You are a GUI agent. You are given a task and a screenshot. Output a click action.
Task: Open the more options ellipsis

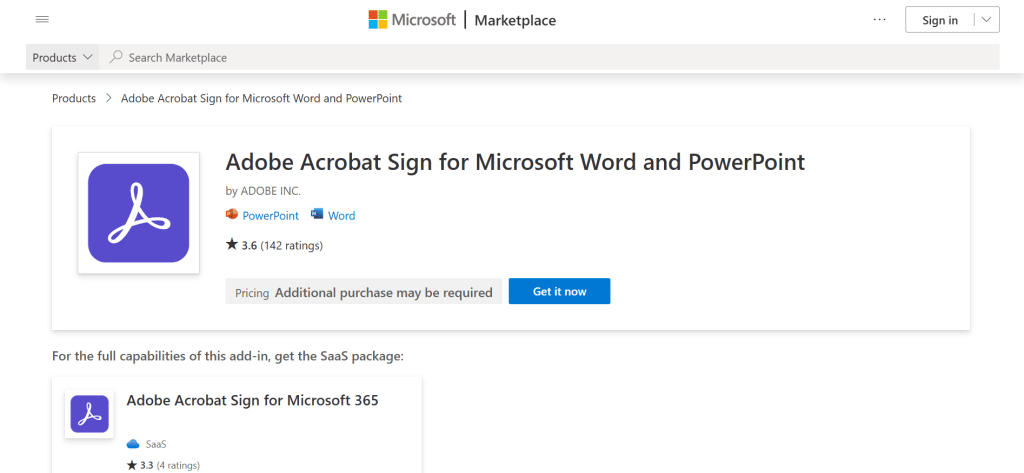coord(880,20)
